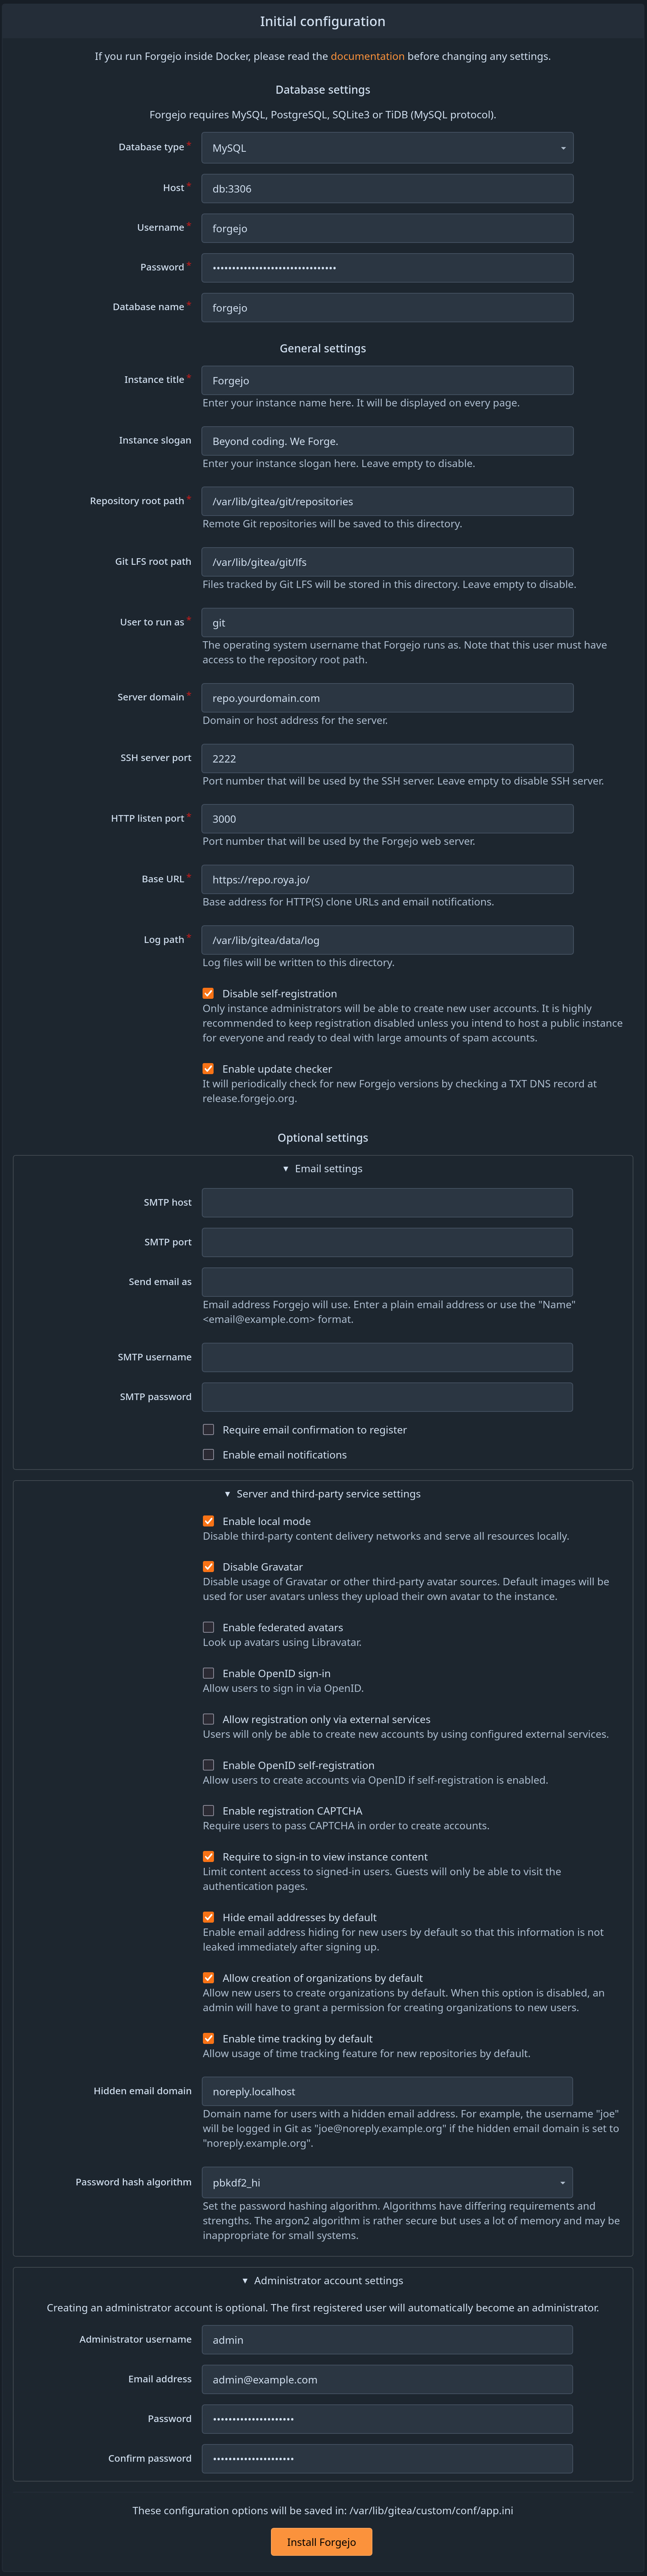Viewport: 647px width, 2576px height.
Task: Click the Install Forgejo button
Action: pyautogui.click(x=321, y=2542)
